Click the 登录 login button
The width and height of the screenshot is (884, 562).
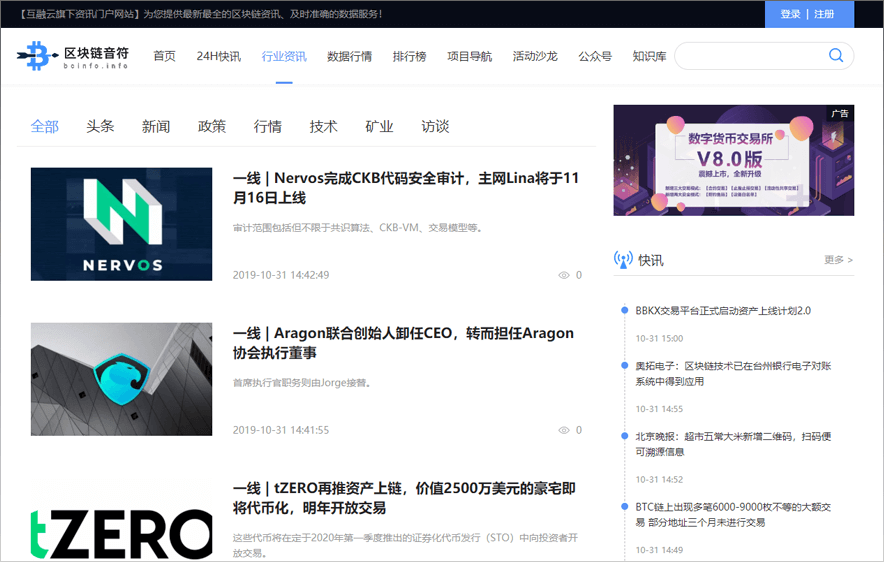click(x=790, y=14)
